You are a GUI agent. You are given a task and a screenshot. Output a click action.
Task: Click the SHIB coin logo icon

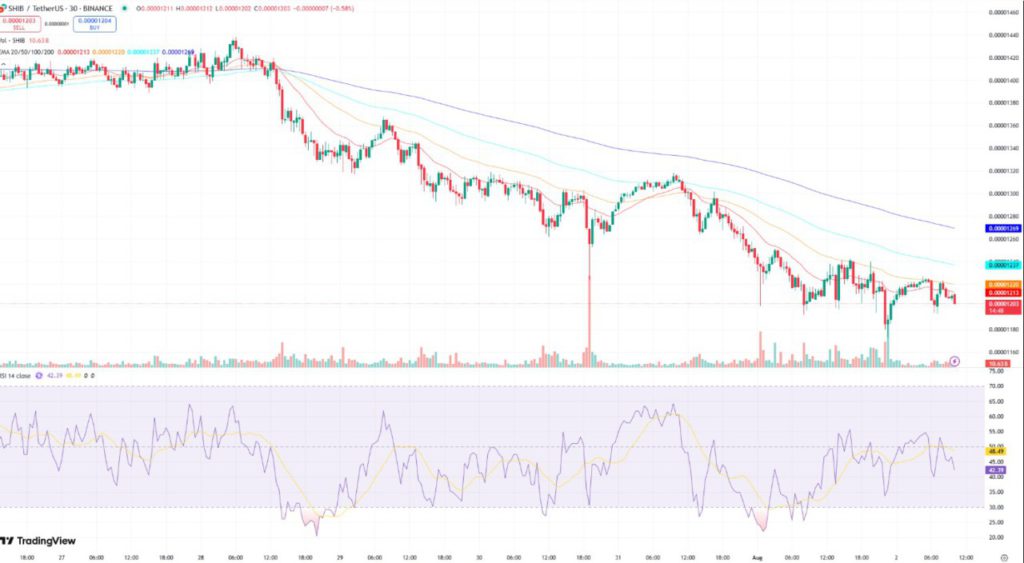(x=4, y=10)
